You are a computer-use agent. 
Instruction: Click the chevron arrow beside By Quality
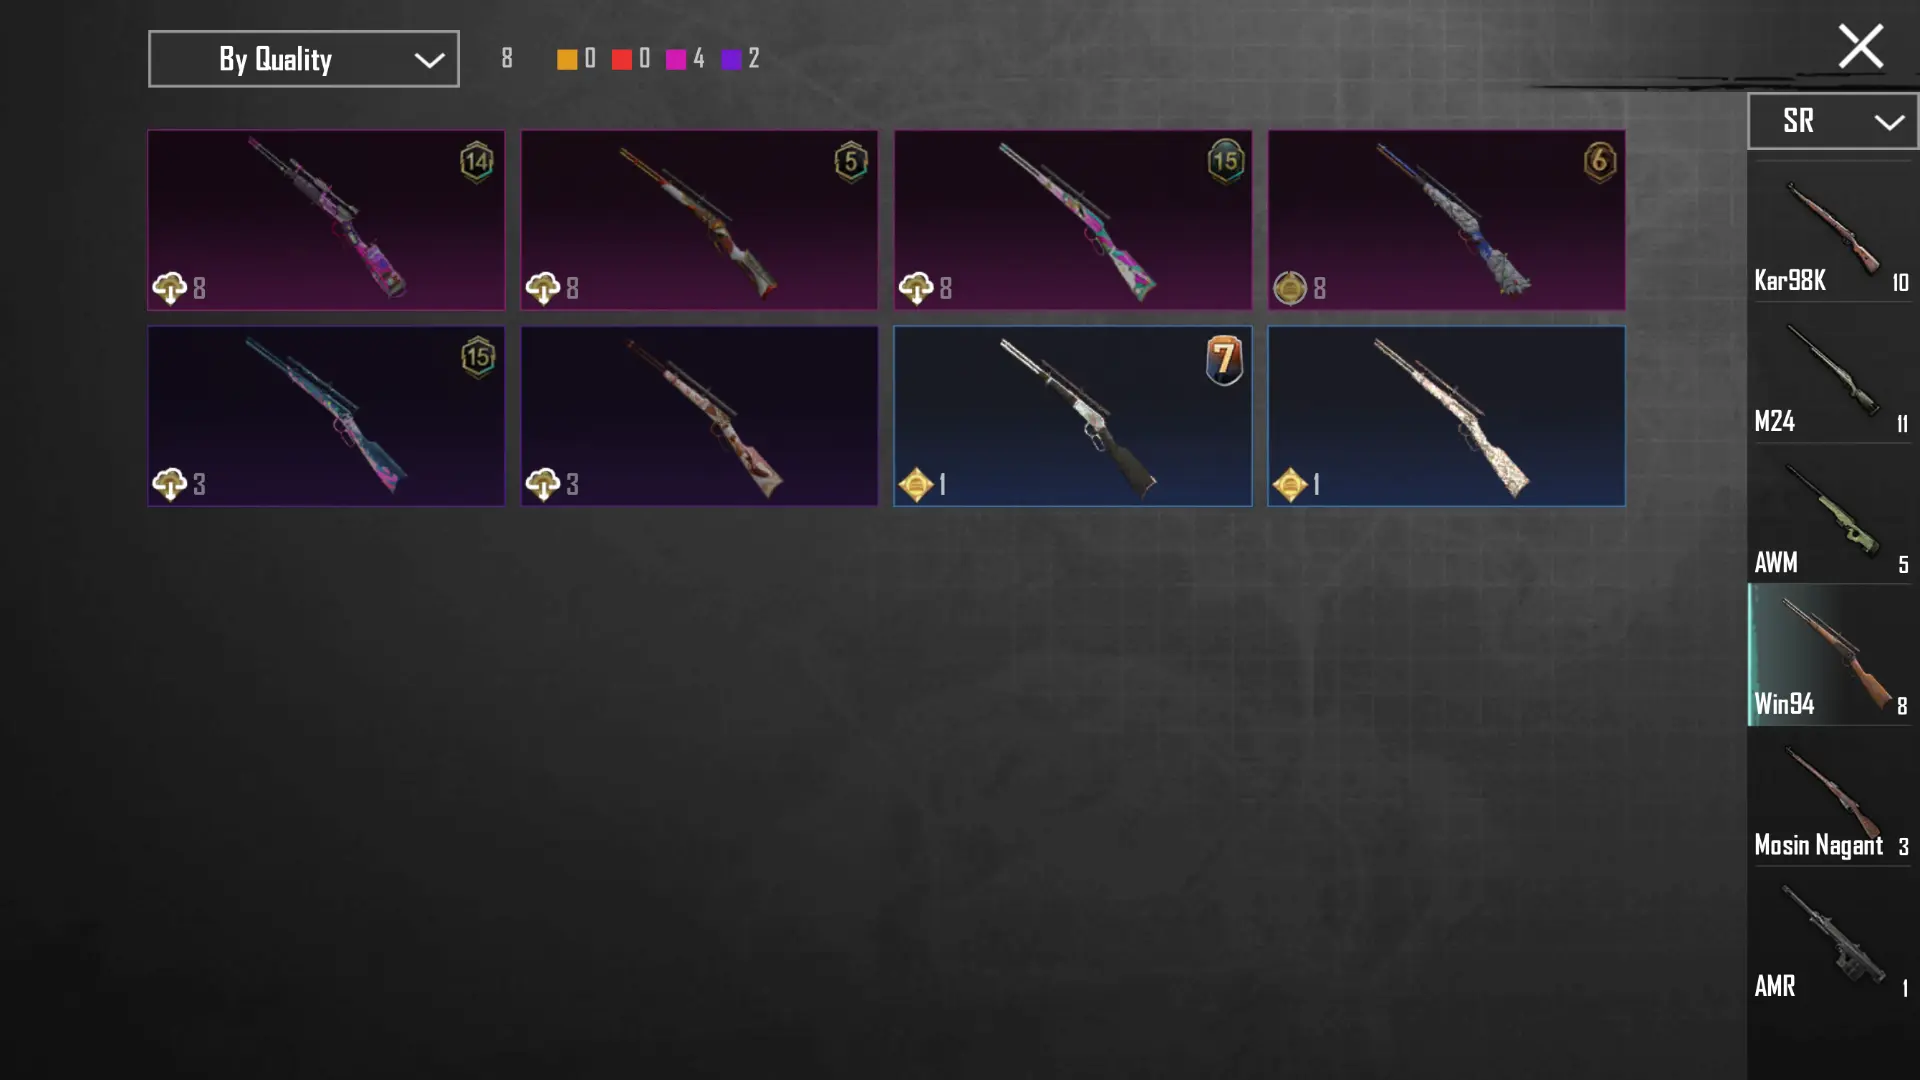point(429,60)
